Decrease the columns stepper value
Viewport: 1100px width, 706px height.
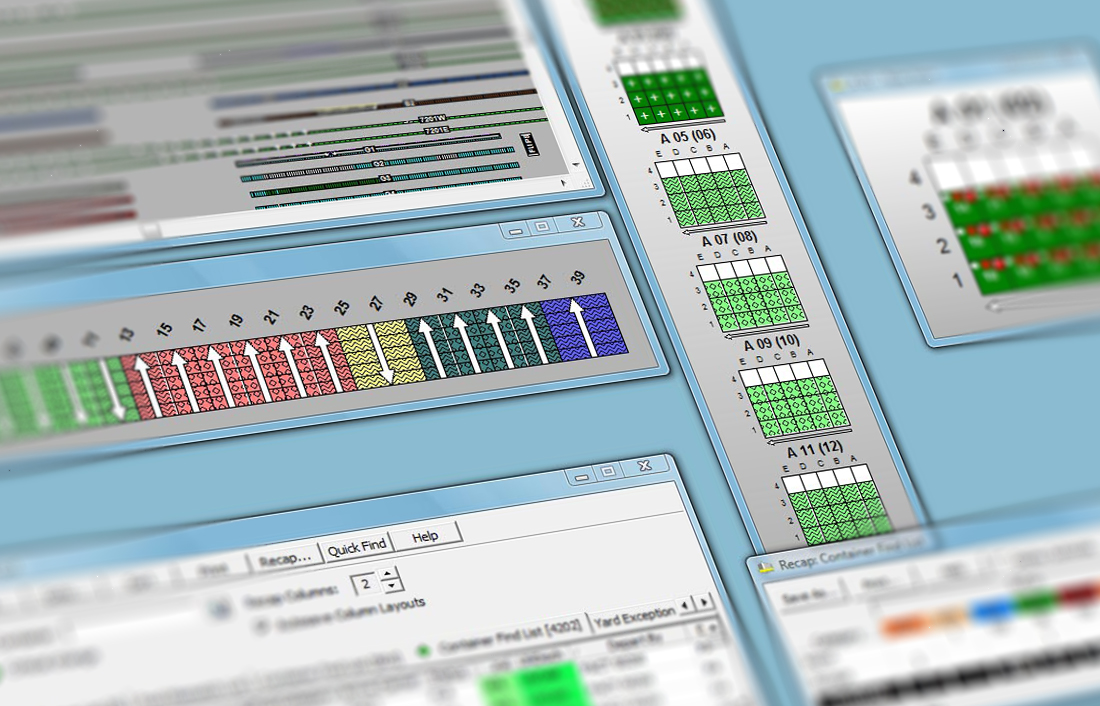click(391, 585)
